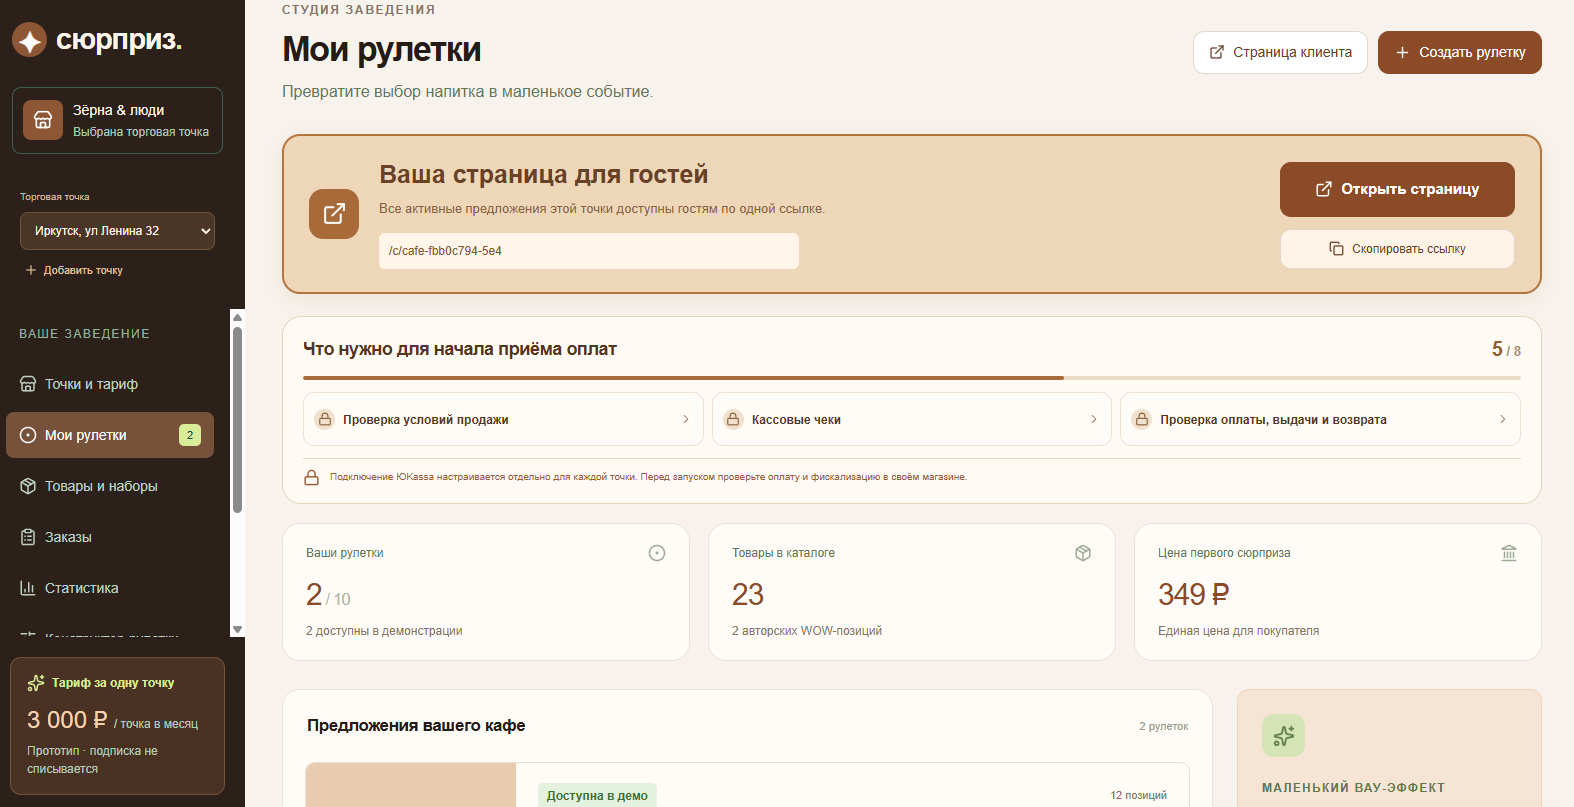Click the green sparkle icon above Маленький вау-эффект

(1284, 736)
